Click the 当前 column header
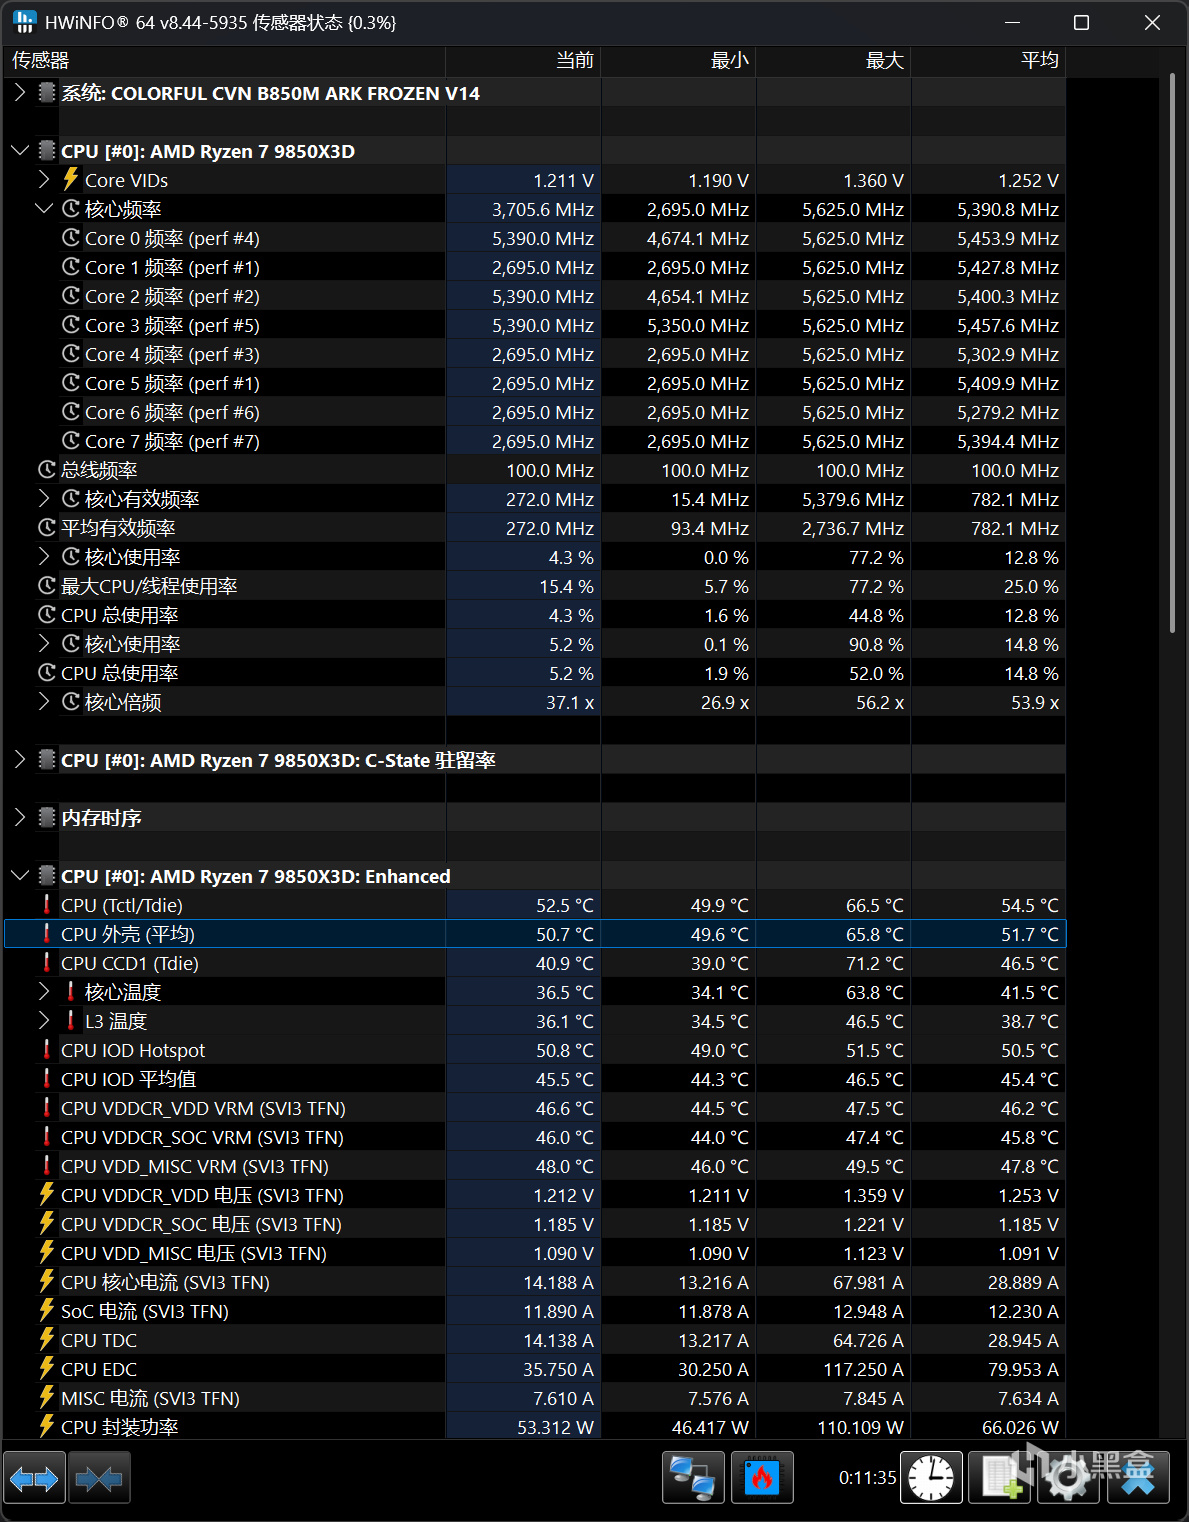 tap(523, 61)
